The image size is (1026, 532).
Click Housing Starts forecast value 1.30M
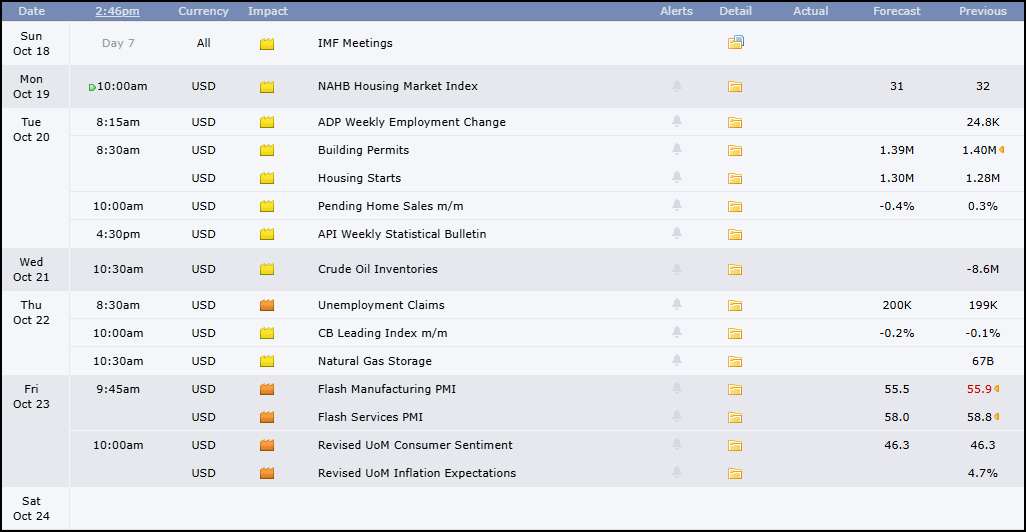point(896,178)
